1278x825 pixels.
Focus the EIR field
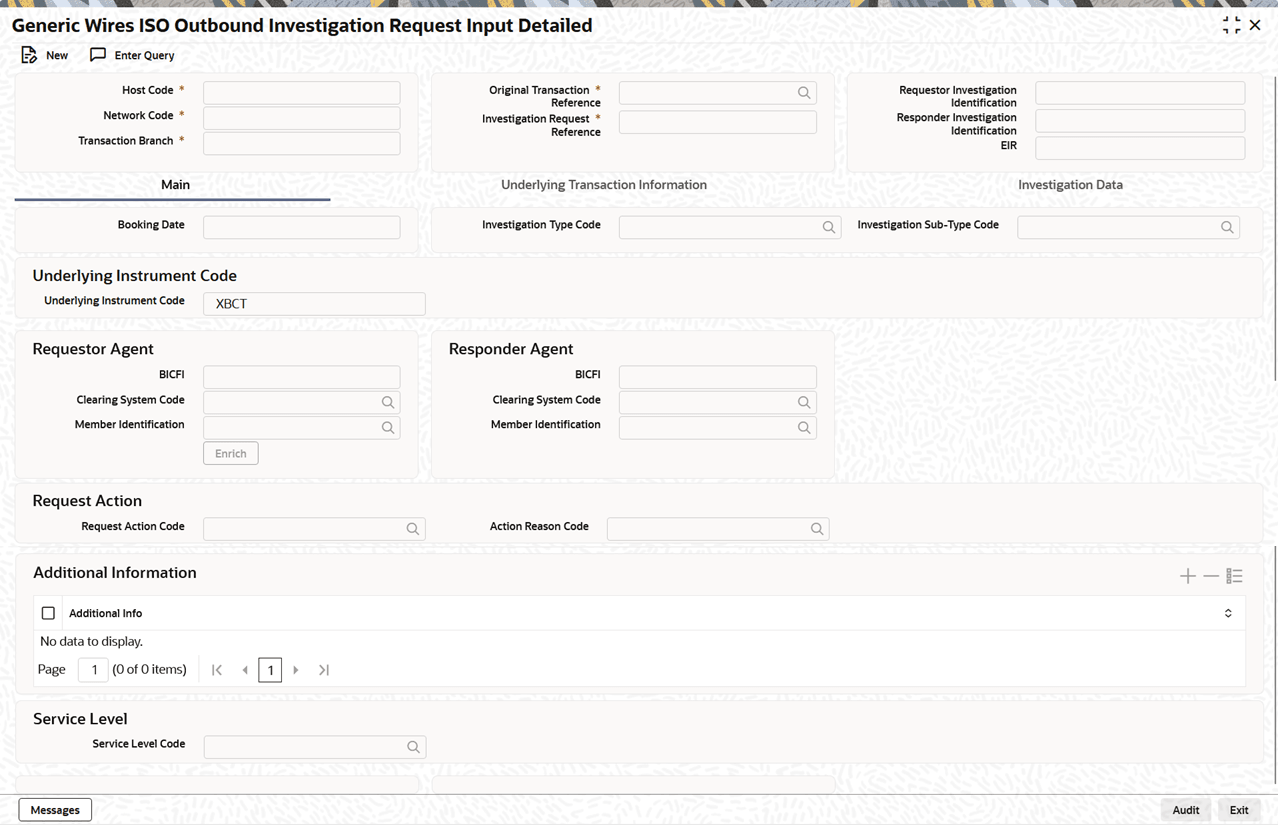(1140, 148)
